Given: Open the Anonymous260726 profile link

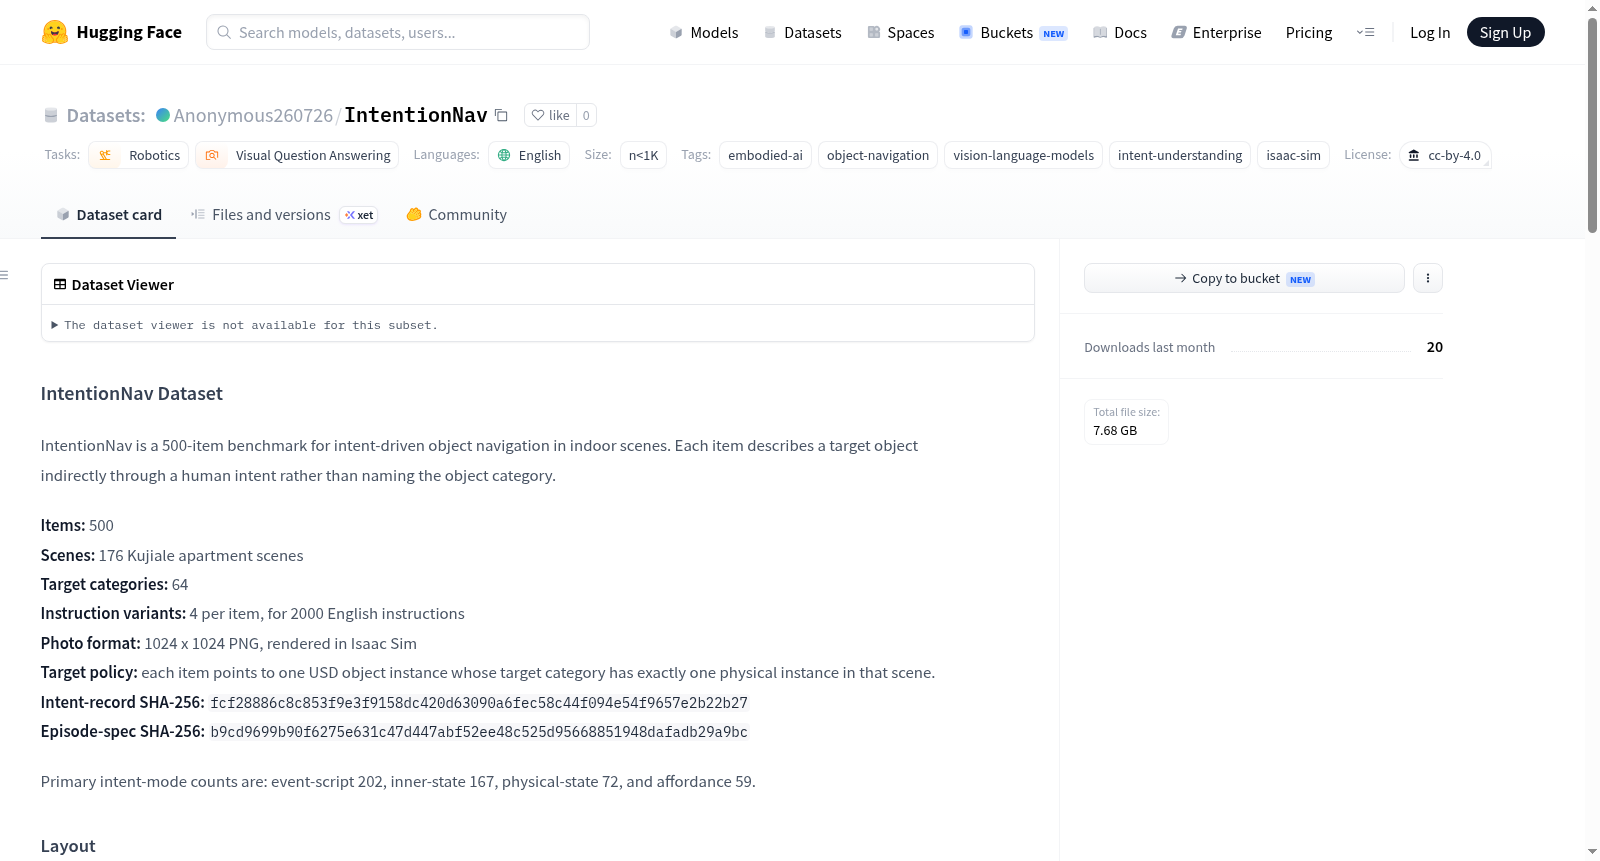Looking at the screenshot, I should click(x=253, y=115).
